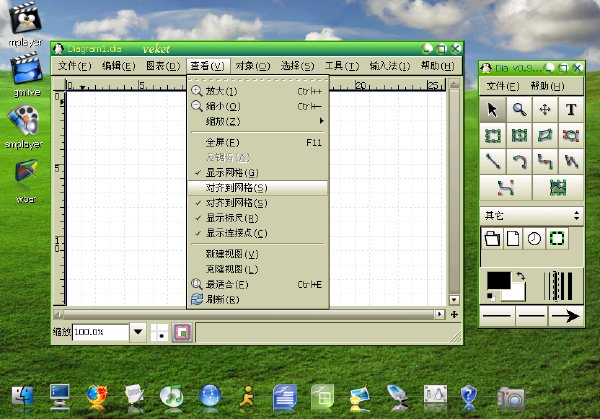This screenshot has height=419, width=600.
Task: Click the black foreground color swatch
Action: tap(499, 280)
